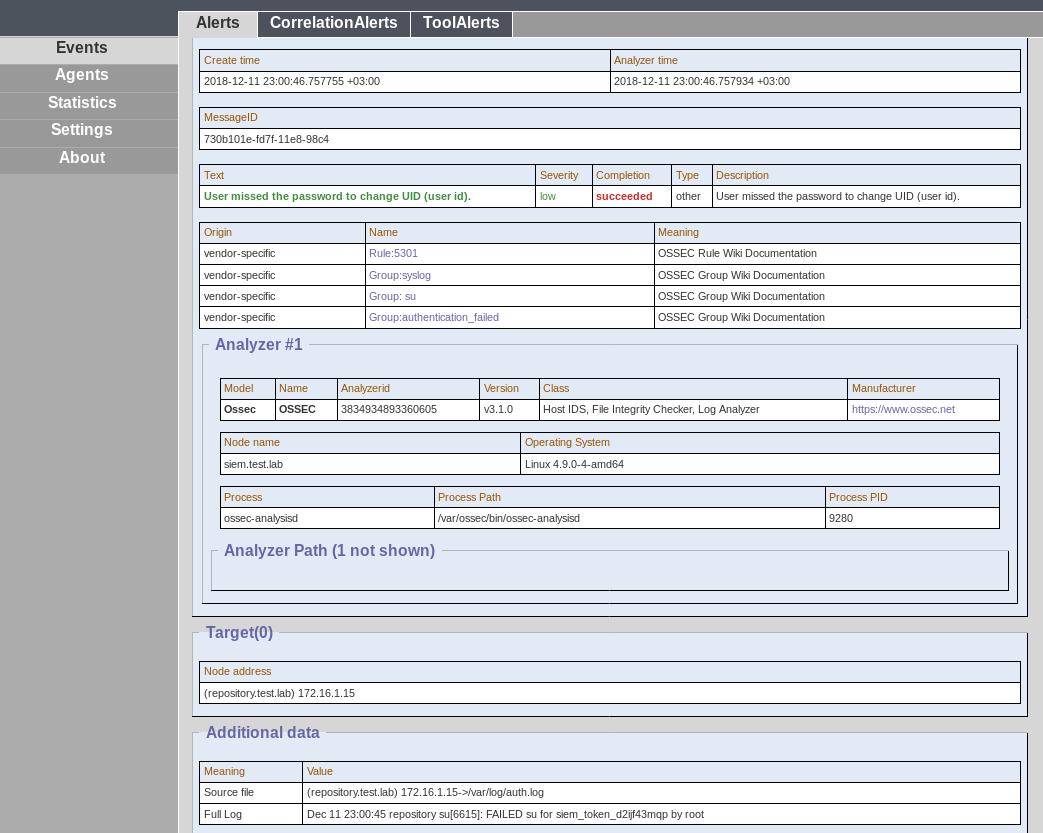Screen dimensions: 1043x833
Task: Open the ToolAlerts tab
Action: pyautogui.click(x=460, y=23)
